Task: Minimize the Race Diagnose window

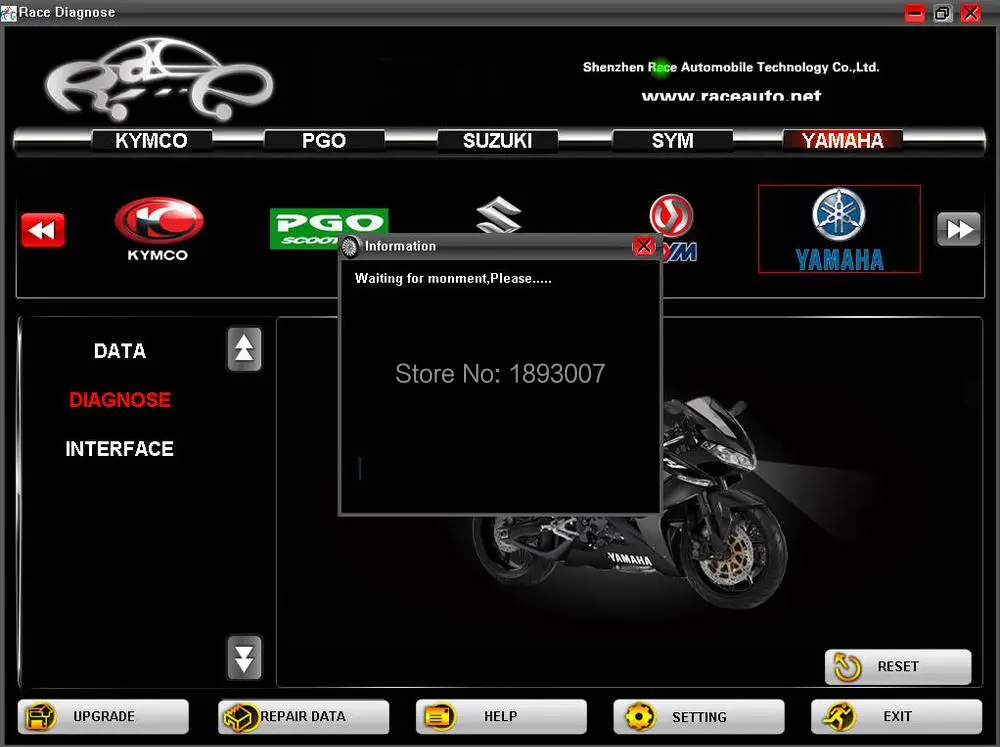Action: [915, 13]
